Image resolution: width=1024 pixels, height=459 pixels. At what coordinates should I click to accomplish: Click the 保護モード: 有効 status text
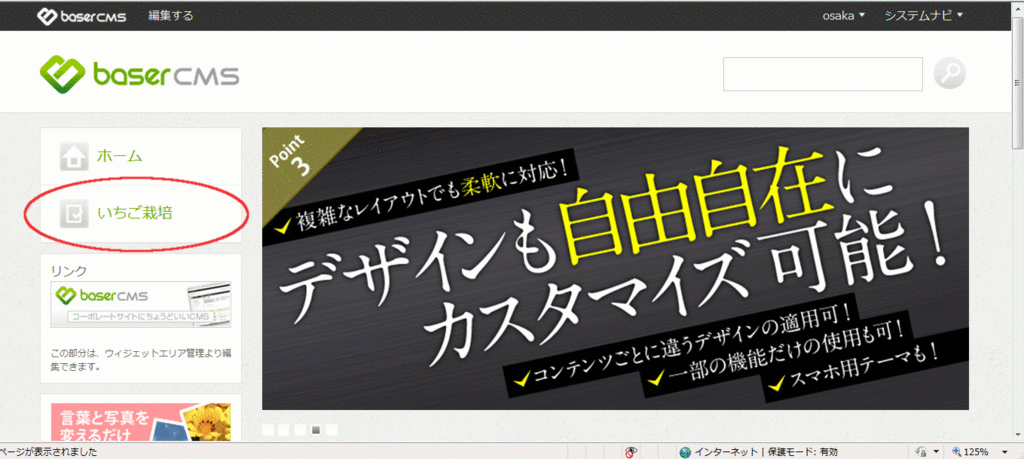[801, 452]
